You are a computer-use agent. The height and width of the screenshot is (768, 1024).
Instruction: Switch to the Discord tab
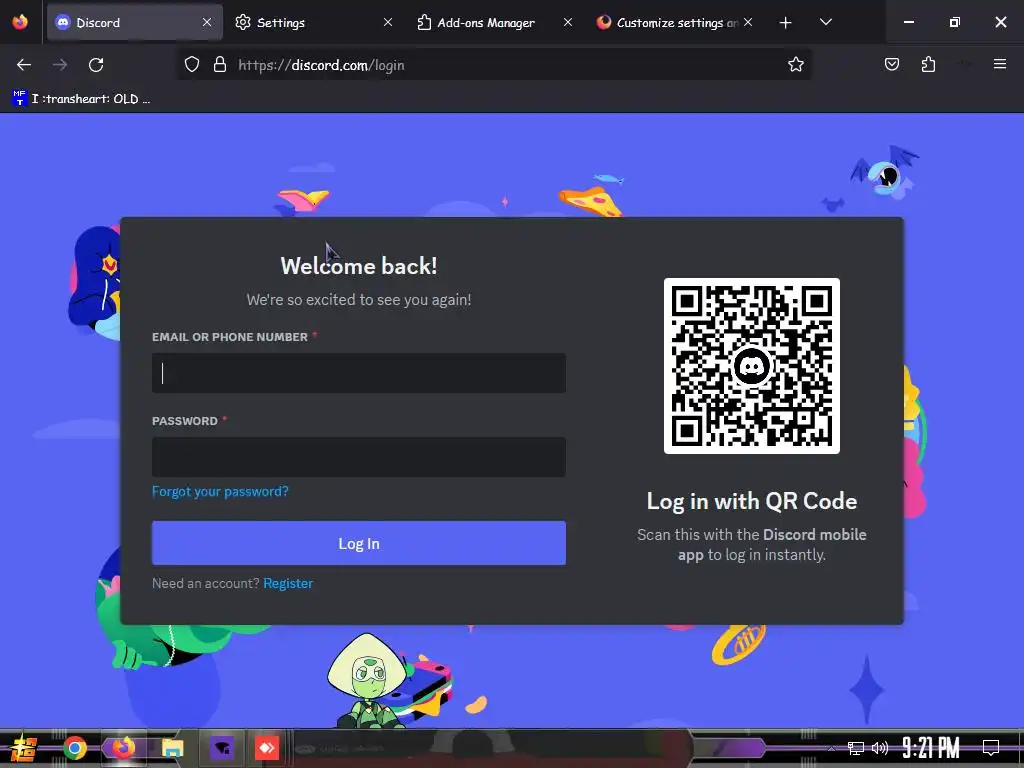pyautogui.click(x=135, y=22)
